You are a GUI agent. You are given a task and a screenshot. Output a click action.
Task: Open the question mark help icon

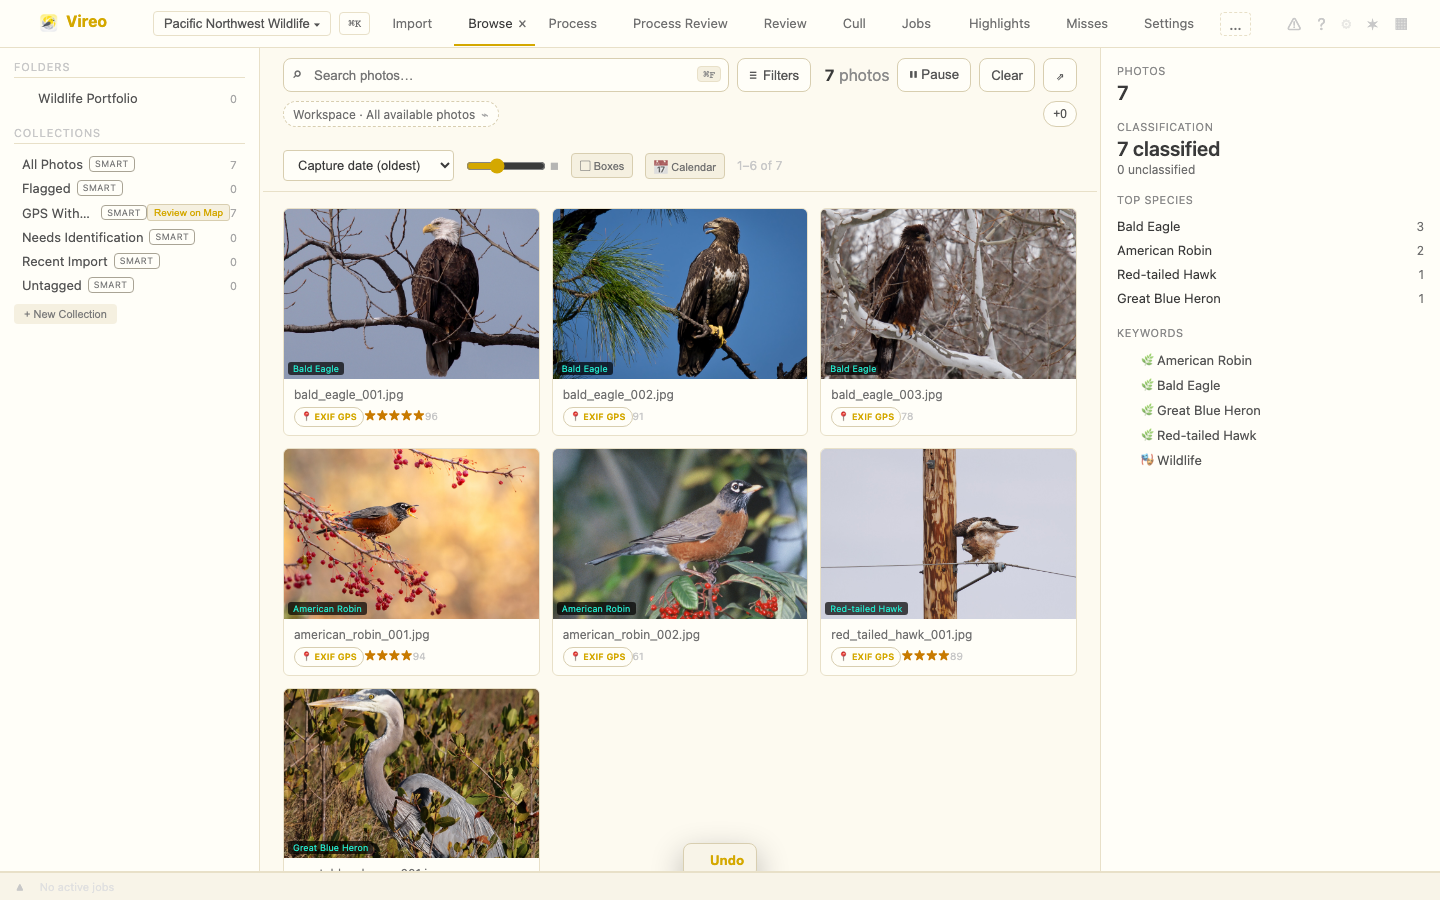click(1321, 24)
